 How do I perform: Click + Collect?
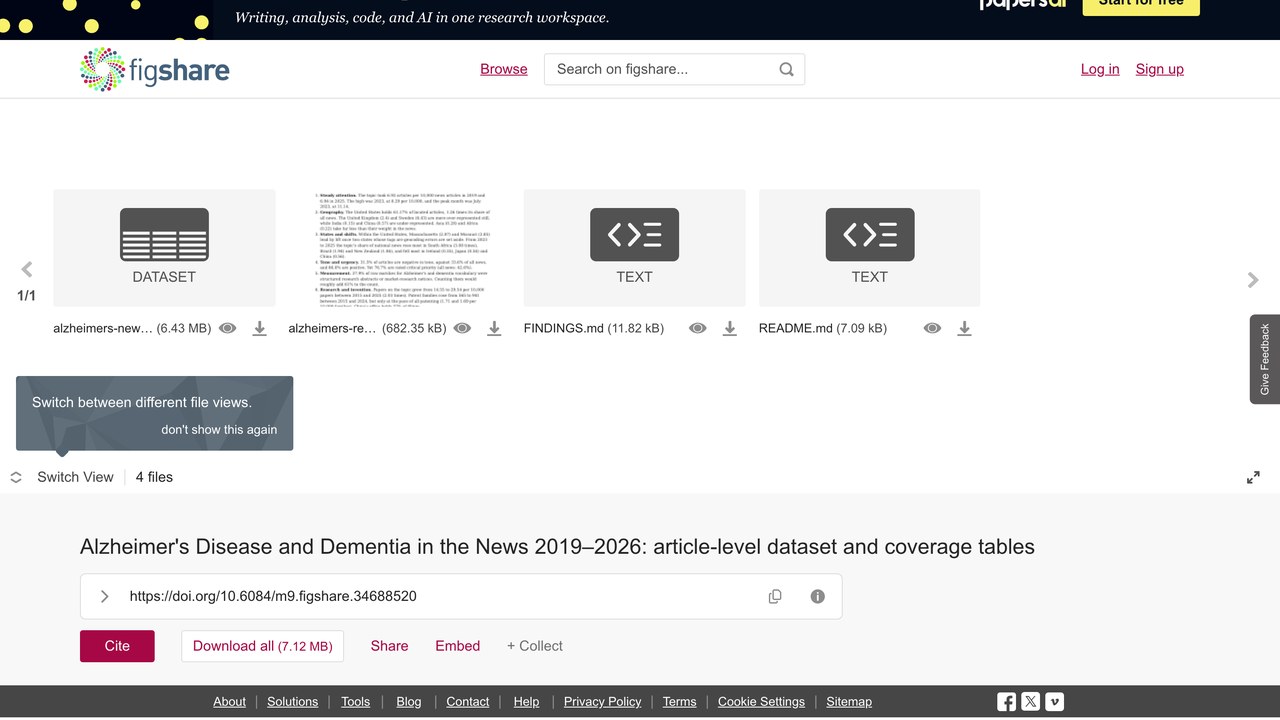click(535, 646)
